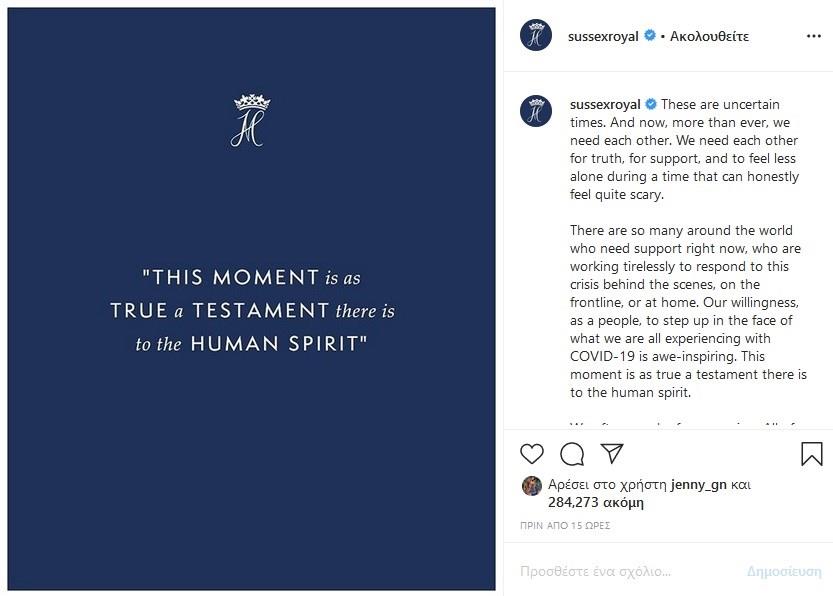Open the three-dot more options menu
This screenshot has height=596, width=833.
(x=813, y=36)
